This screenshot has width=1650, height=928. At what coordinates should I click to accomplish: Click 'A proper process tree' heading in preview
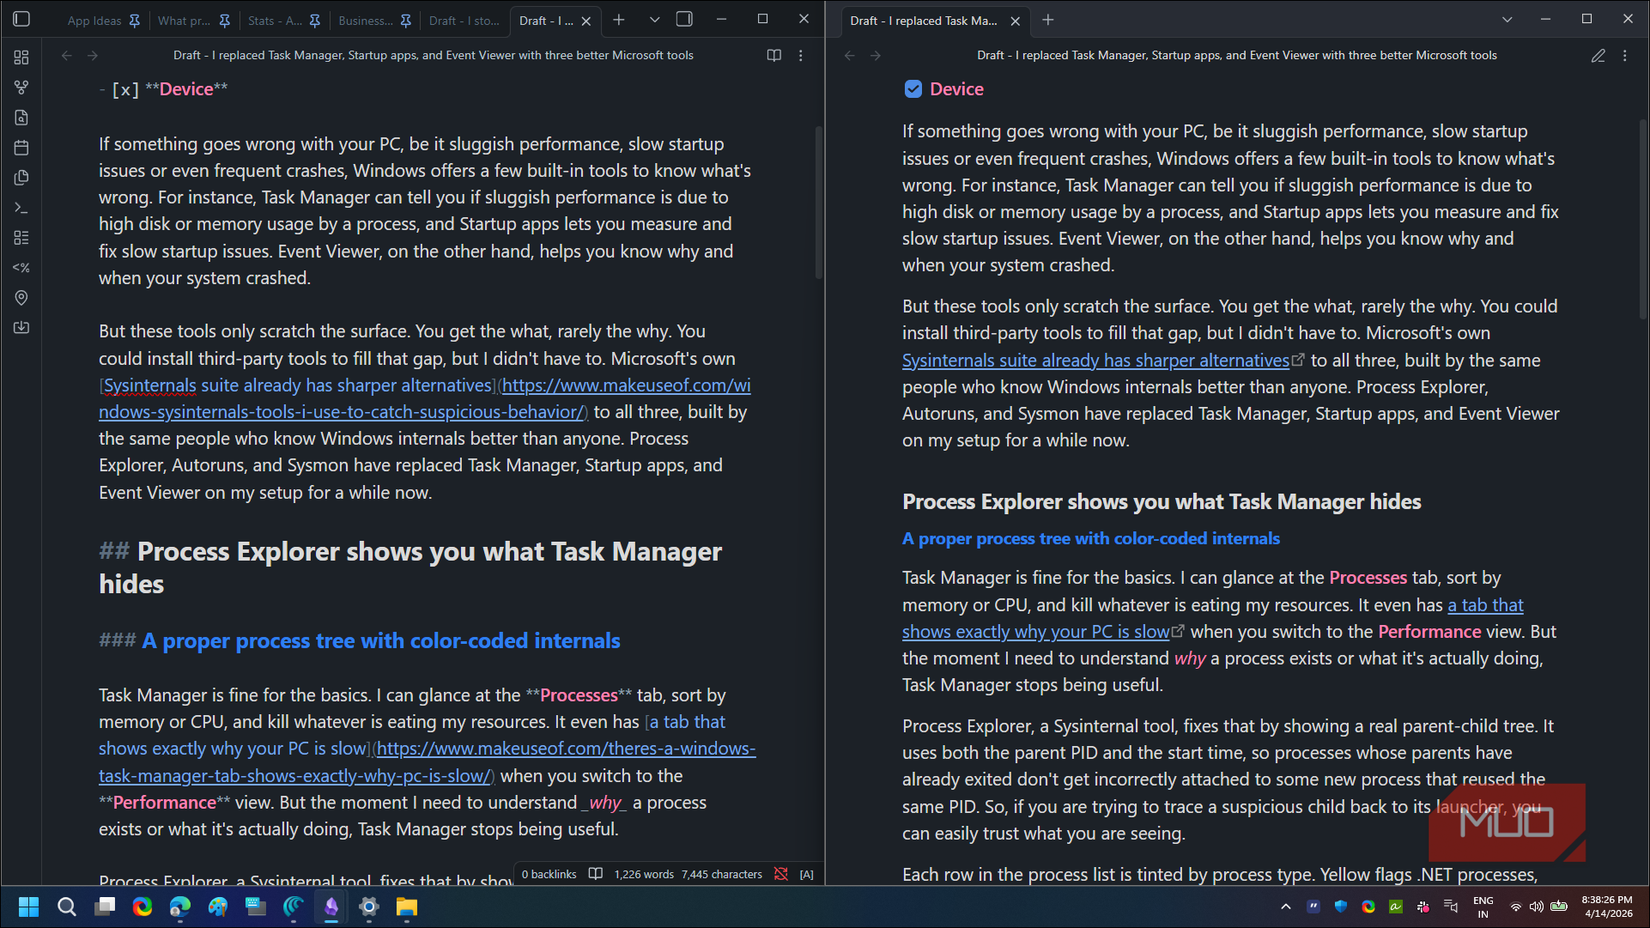[x=1091, y=538]
